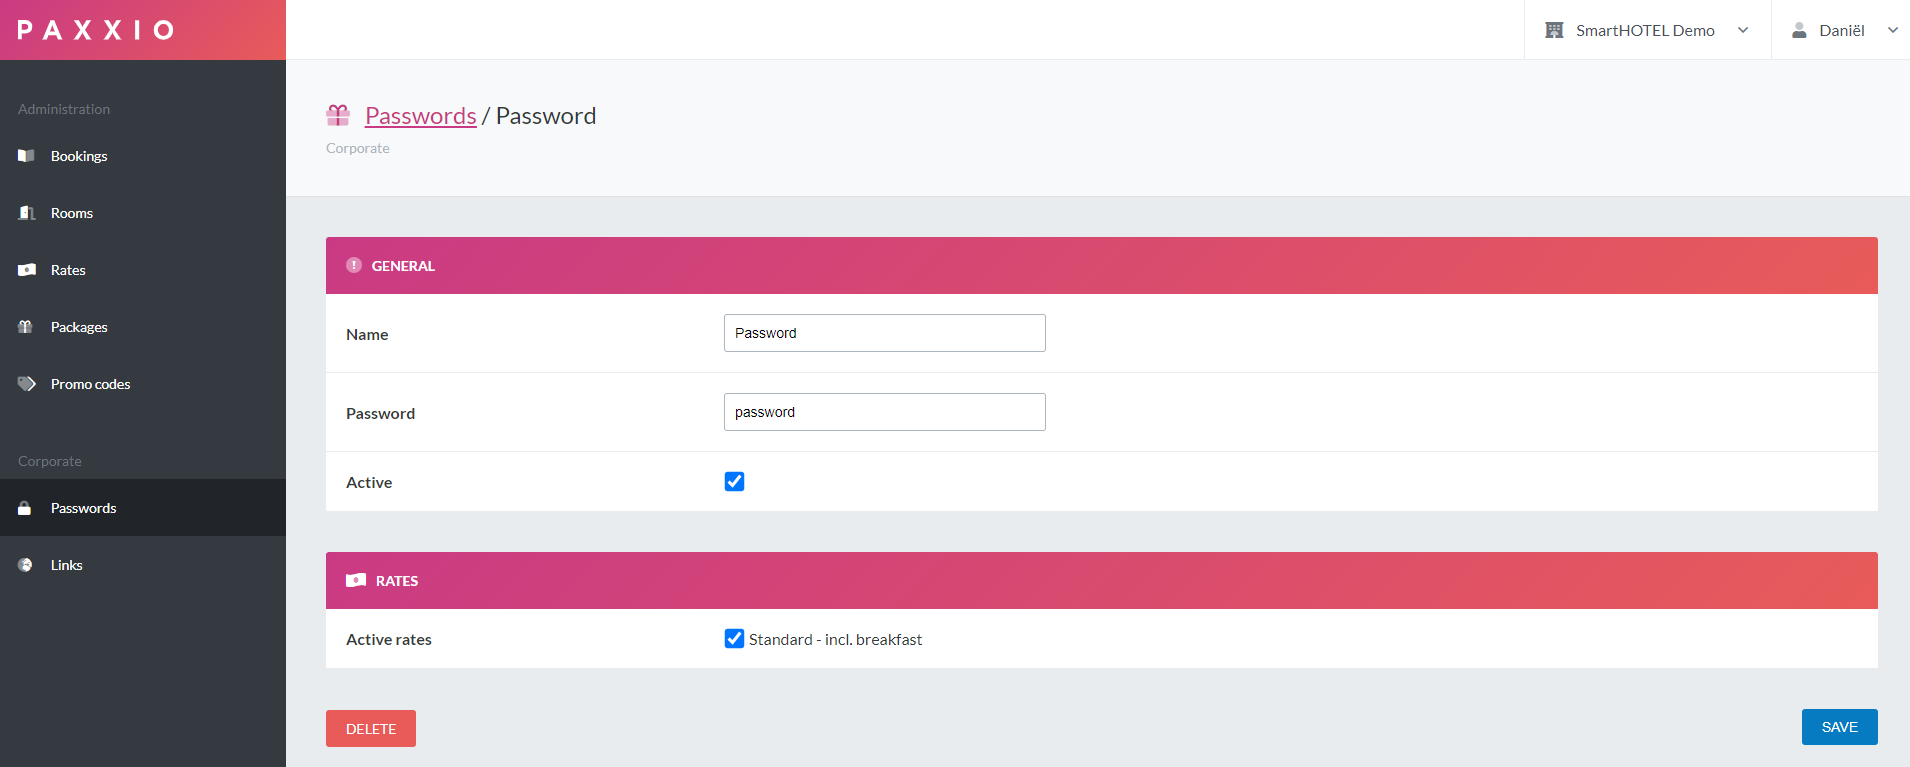The width and height of the screenshot is (1910, 767).
Task: Click the gift icon beside Passwords breadcrumb
Action: click(x=338, y=116)
